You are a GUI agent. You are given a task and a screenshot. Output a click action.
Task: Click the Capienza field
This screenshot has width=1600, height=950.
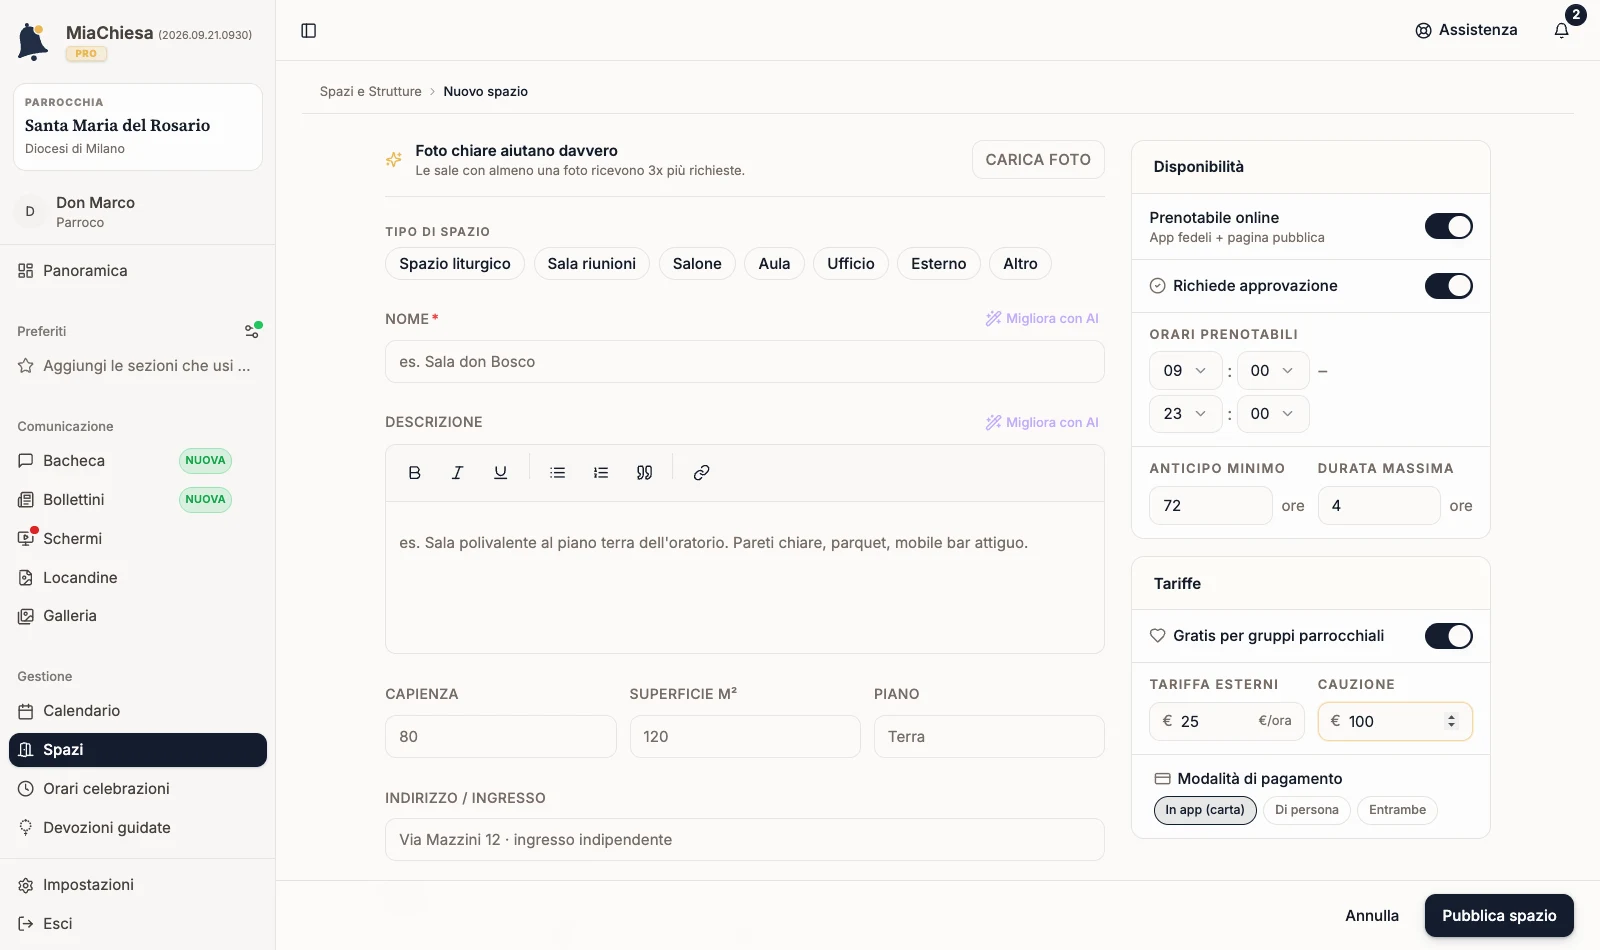[x=501, y=737]
